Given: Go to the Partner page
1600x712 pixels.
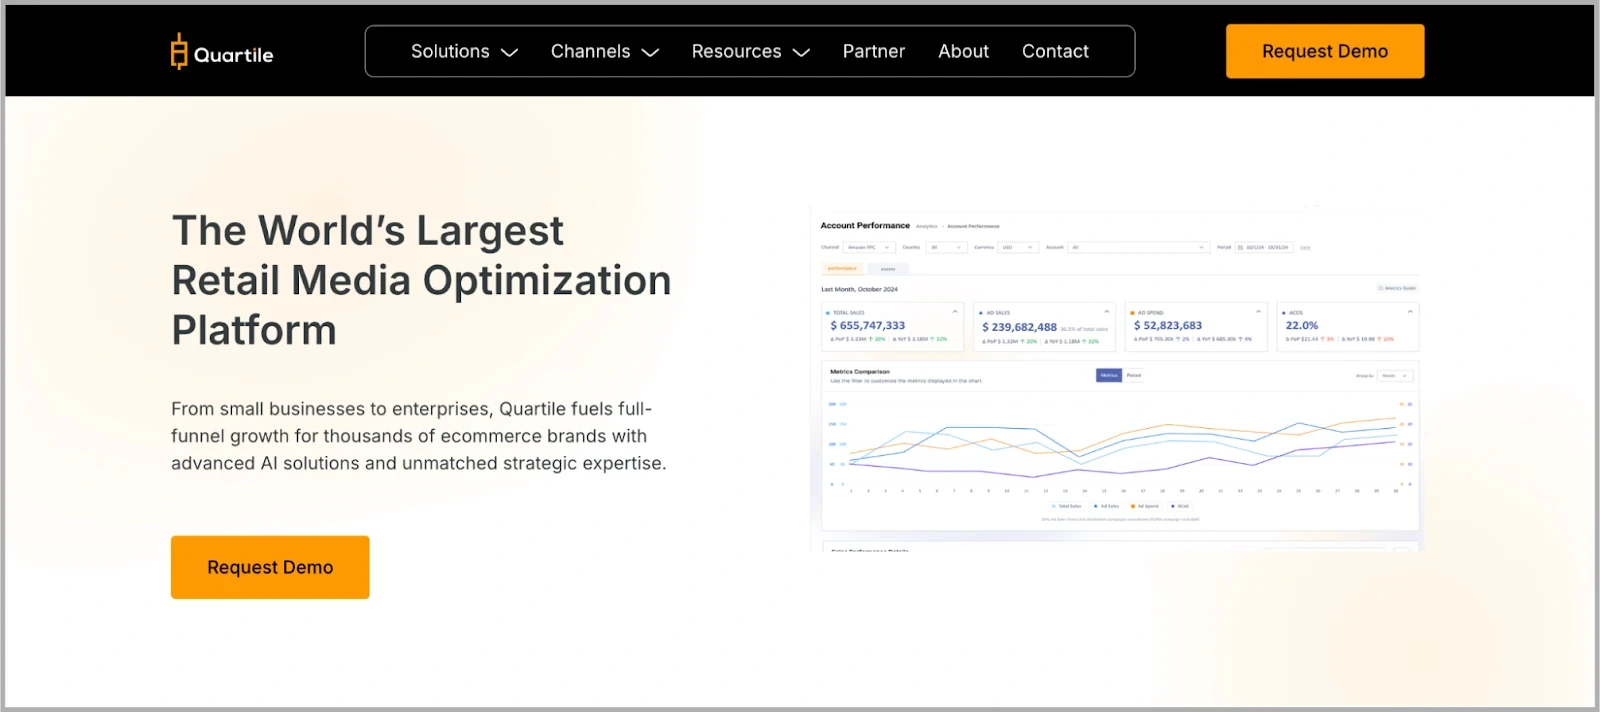Looking at the screenshot, I should 874,51.
